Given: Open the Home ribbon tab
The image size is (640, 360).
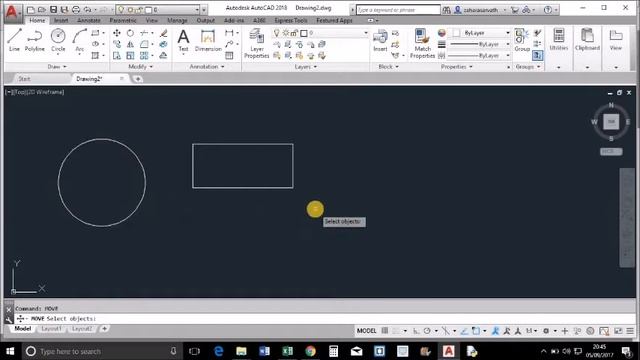Looking at the screenshot, I should coord(37,20).
